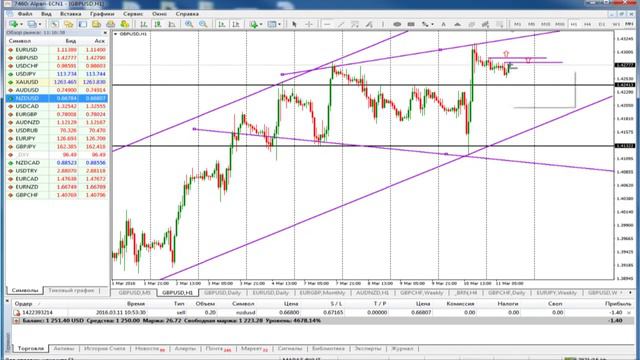Open the Графики menu
640x360 pixels.
click(x=102, y=14)
